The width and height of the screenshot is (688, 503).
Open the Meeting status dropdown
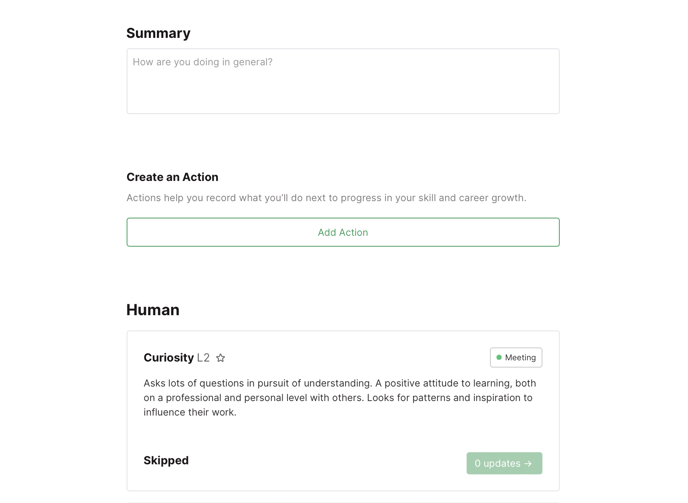(516, 358)
